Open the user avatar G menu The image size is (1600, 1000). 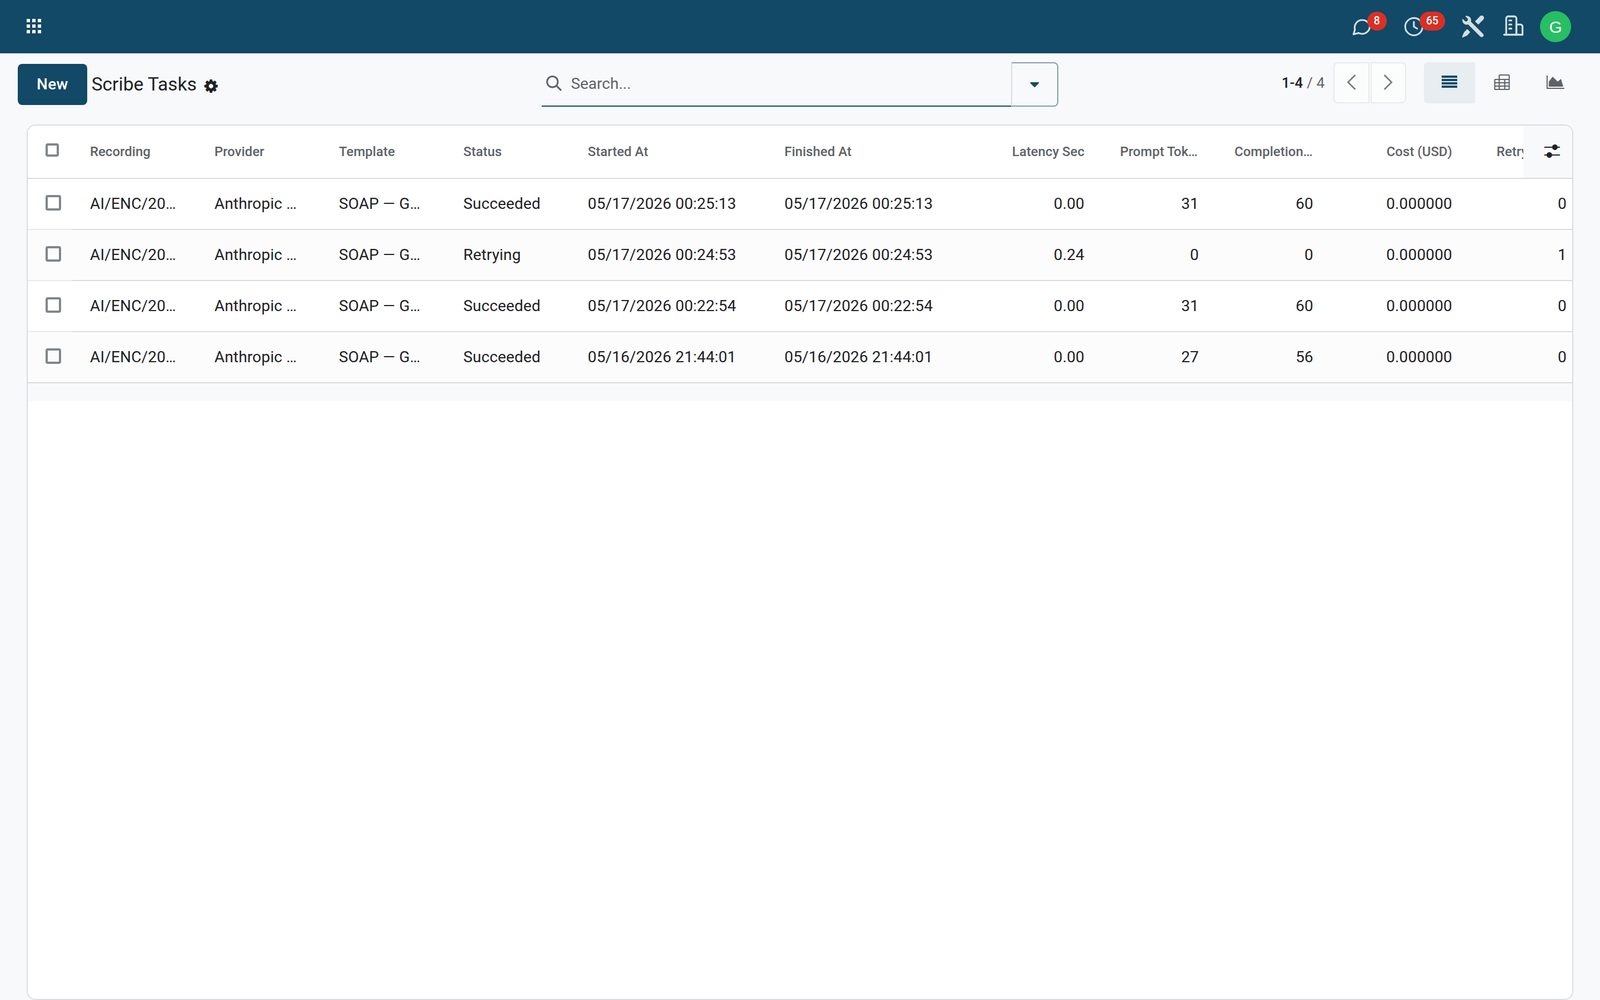[x=1555, y=27]
